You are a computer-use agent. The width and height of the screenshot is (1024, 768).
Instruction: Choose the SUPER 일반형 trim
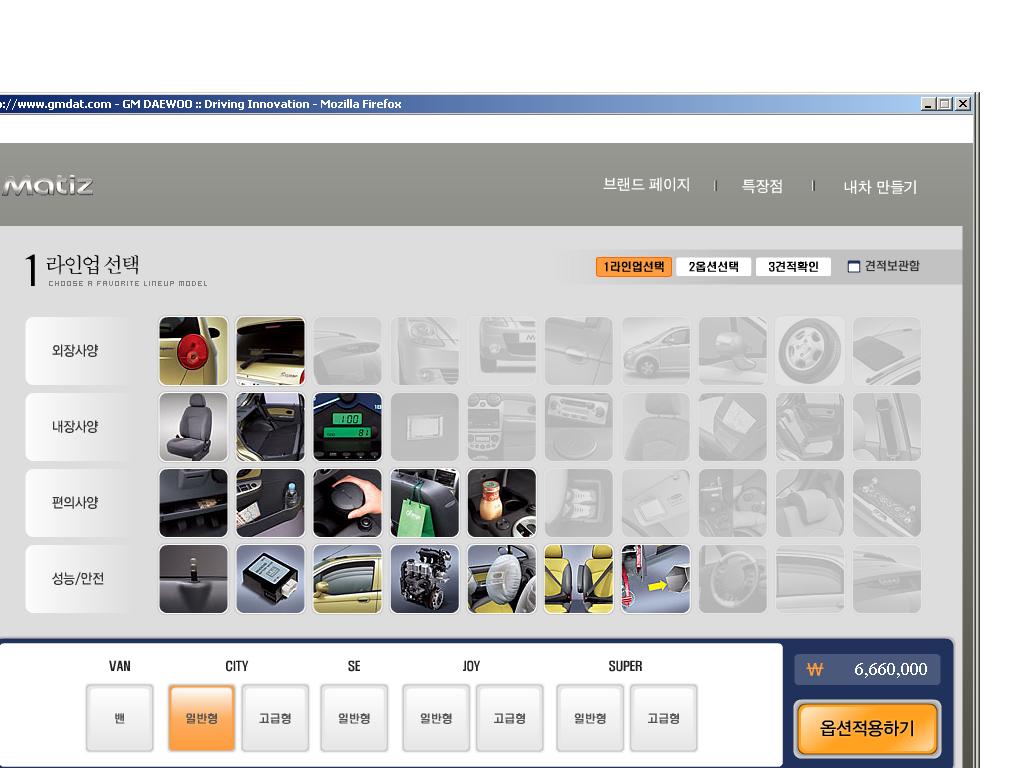(x=590, y=718)
